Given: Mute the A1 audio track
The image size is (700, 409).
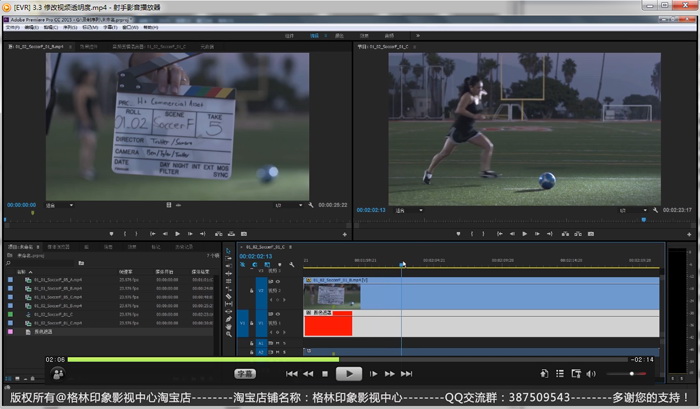Looking at the screenshot, I should tap(278, 343).
